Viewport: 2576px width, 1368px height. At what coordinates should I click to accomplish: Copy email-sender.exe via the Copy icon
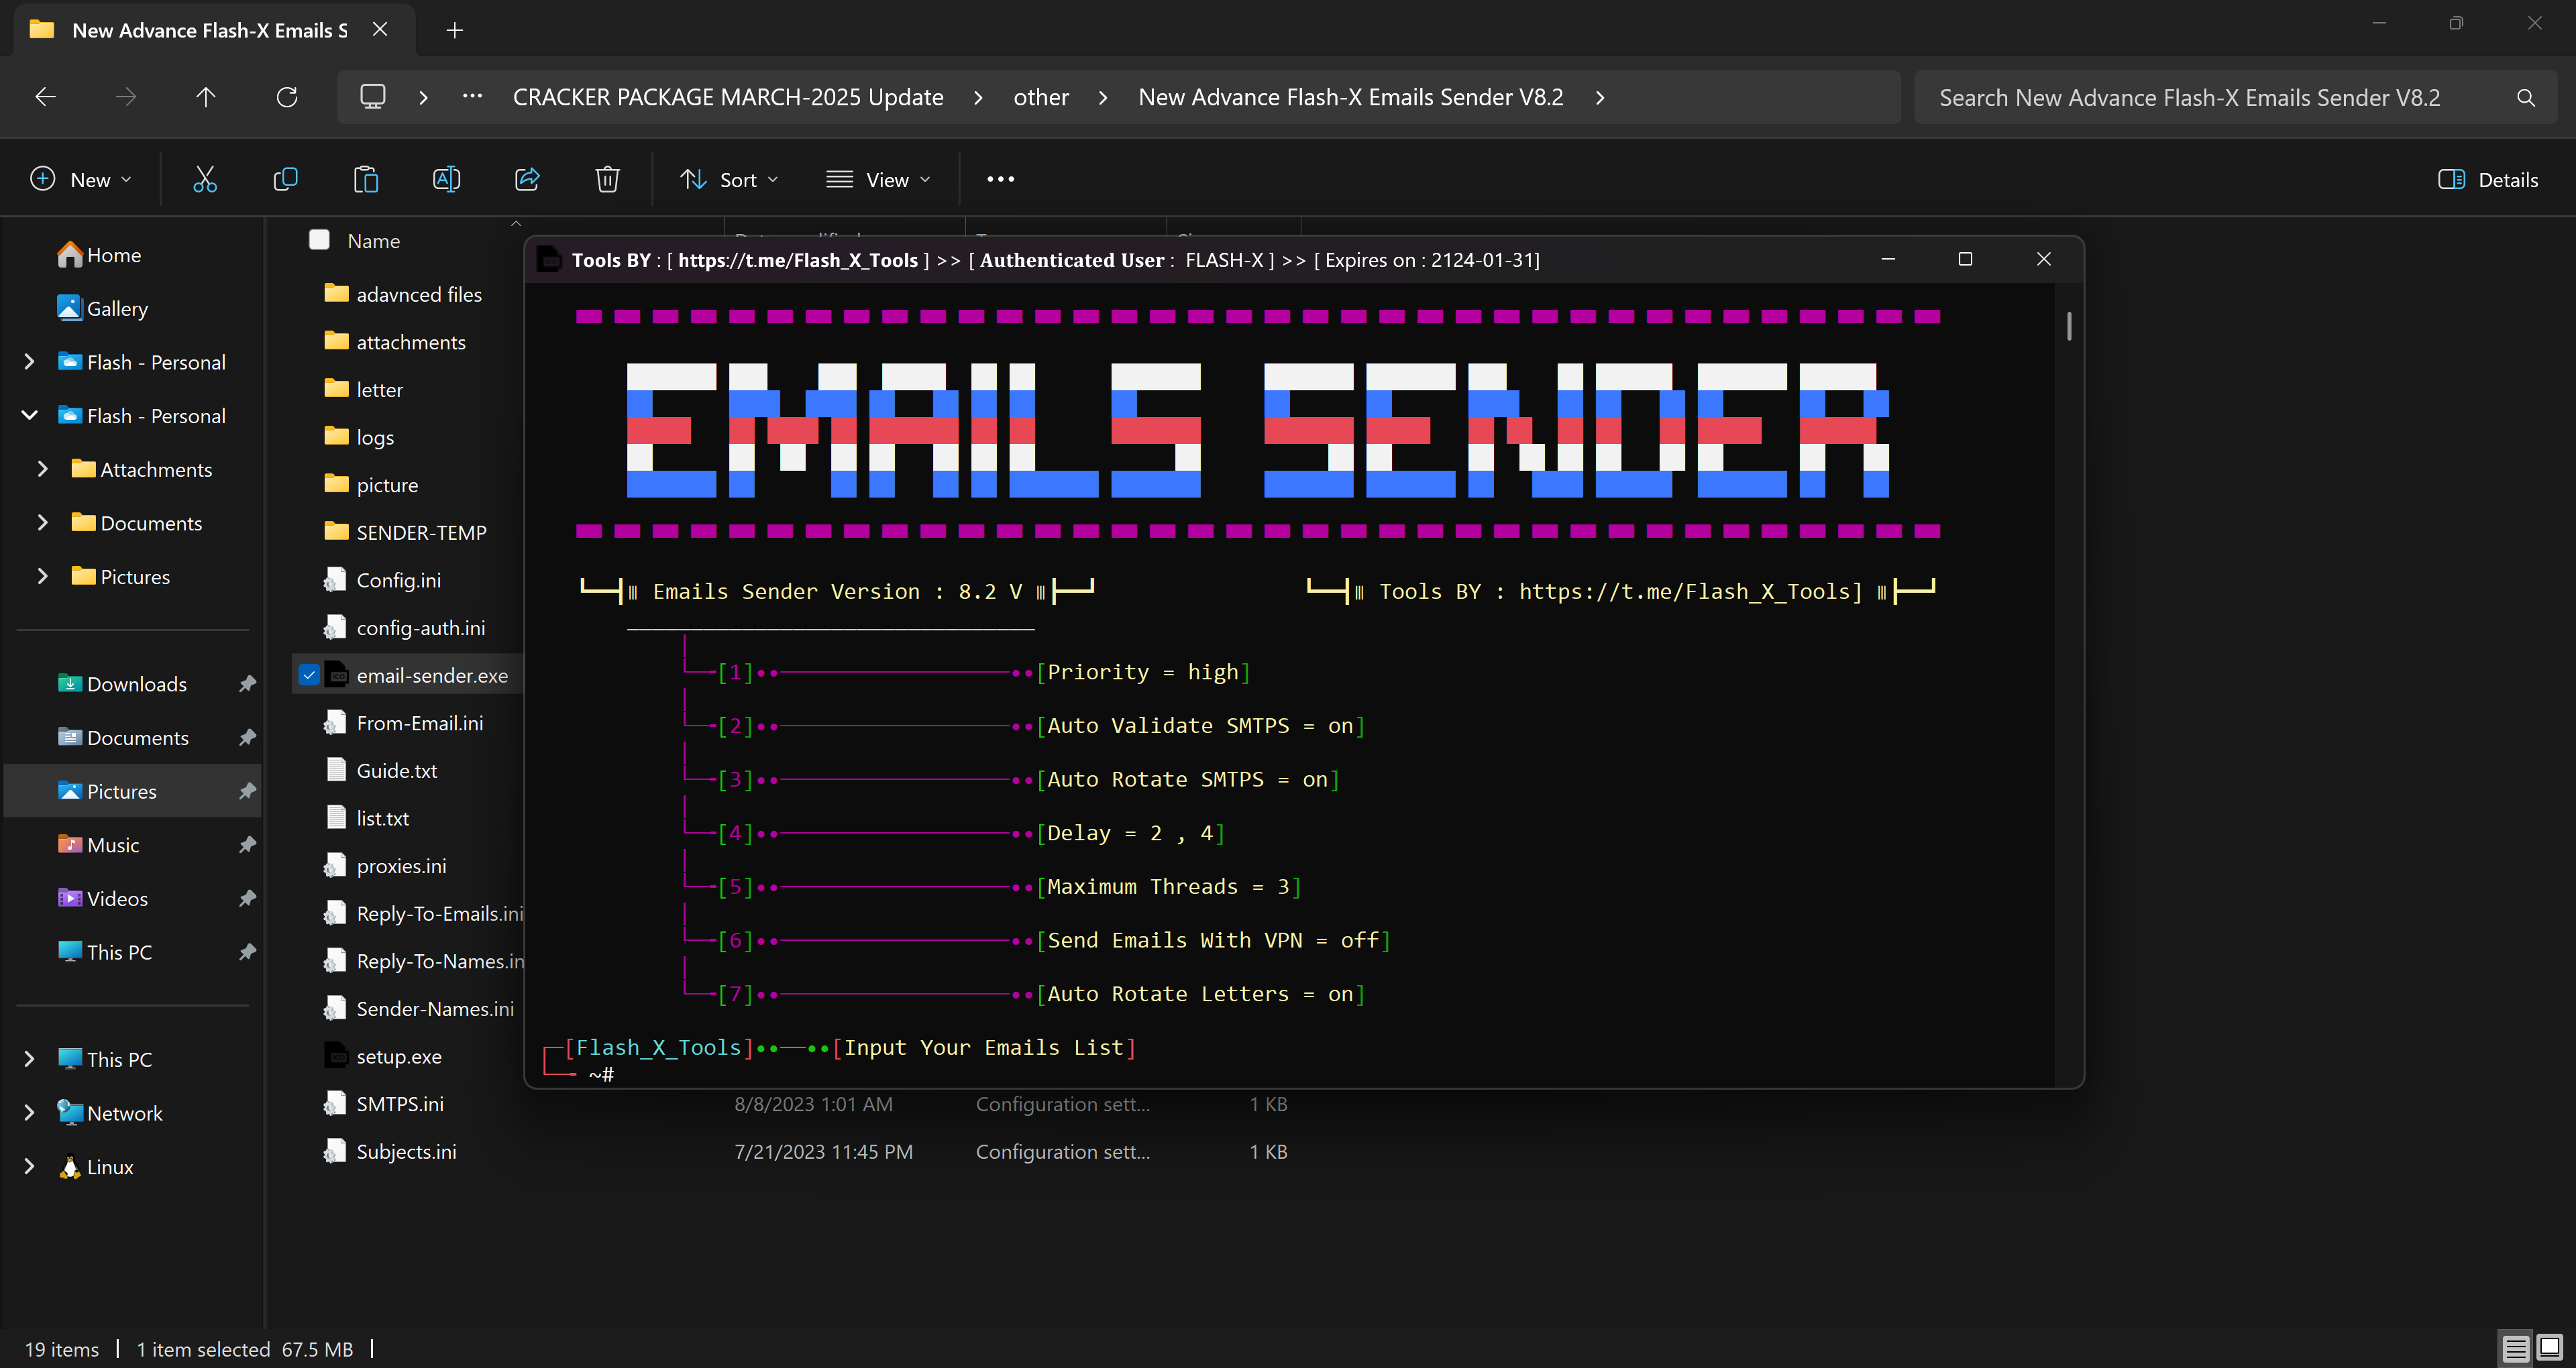click(285, 179)
